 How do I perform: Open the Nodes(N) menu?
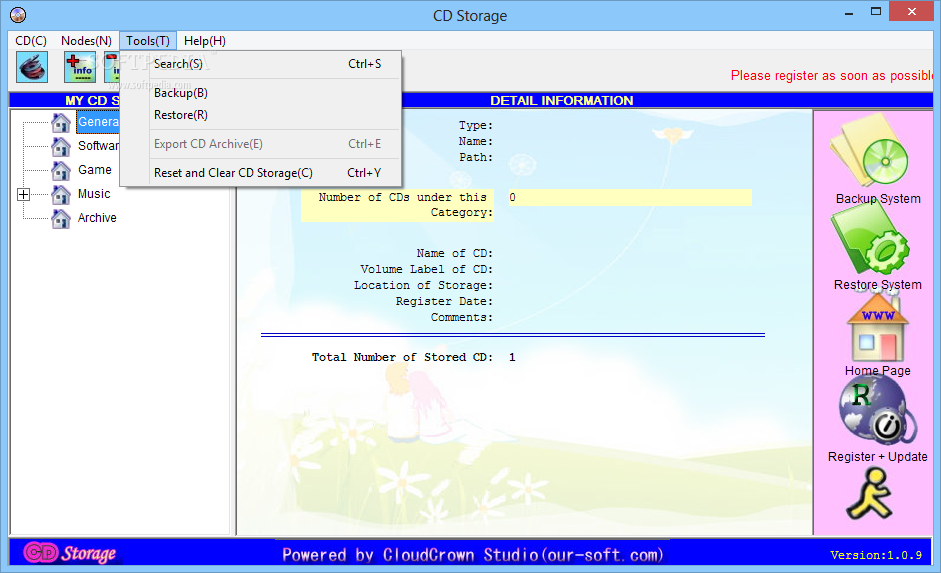[86, 41]
